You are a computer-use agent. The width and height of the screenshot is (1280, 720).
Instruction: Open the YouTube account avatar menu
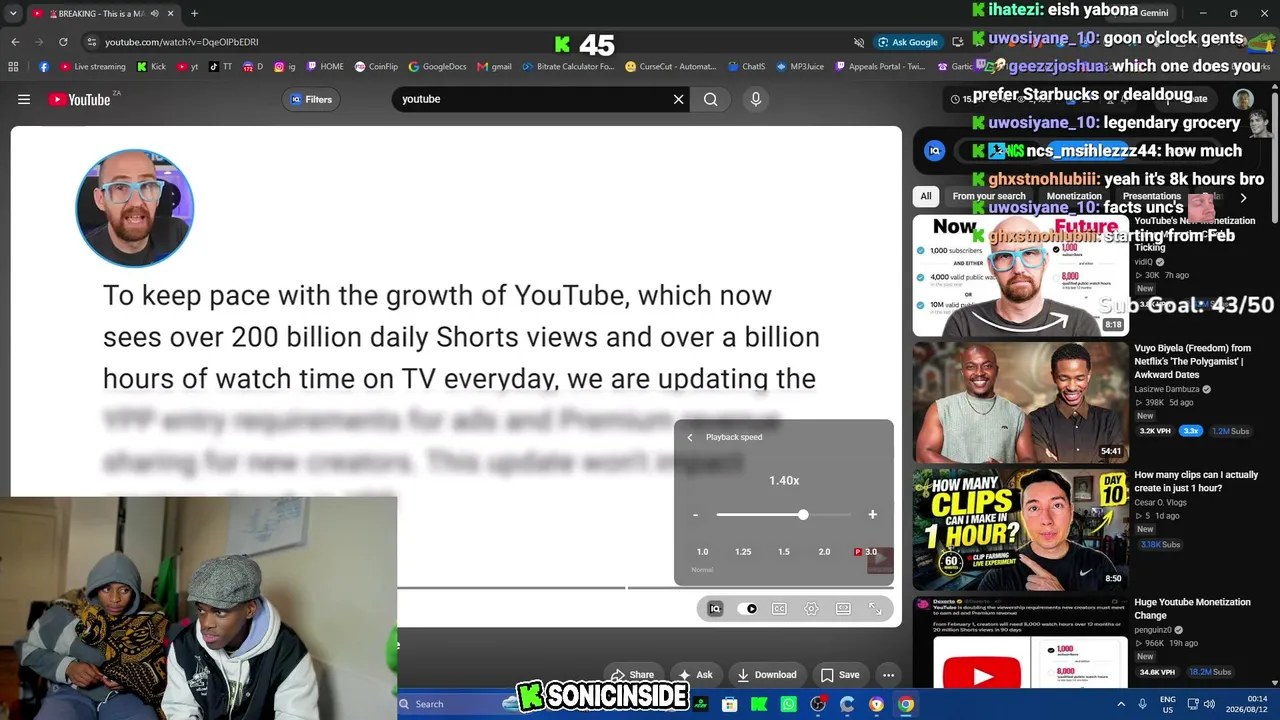click(1243, 99)
